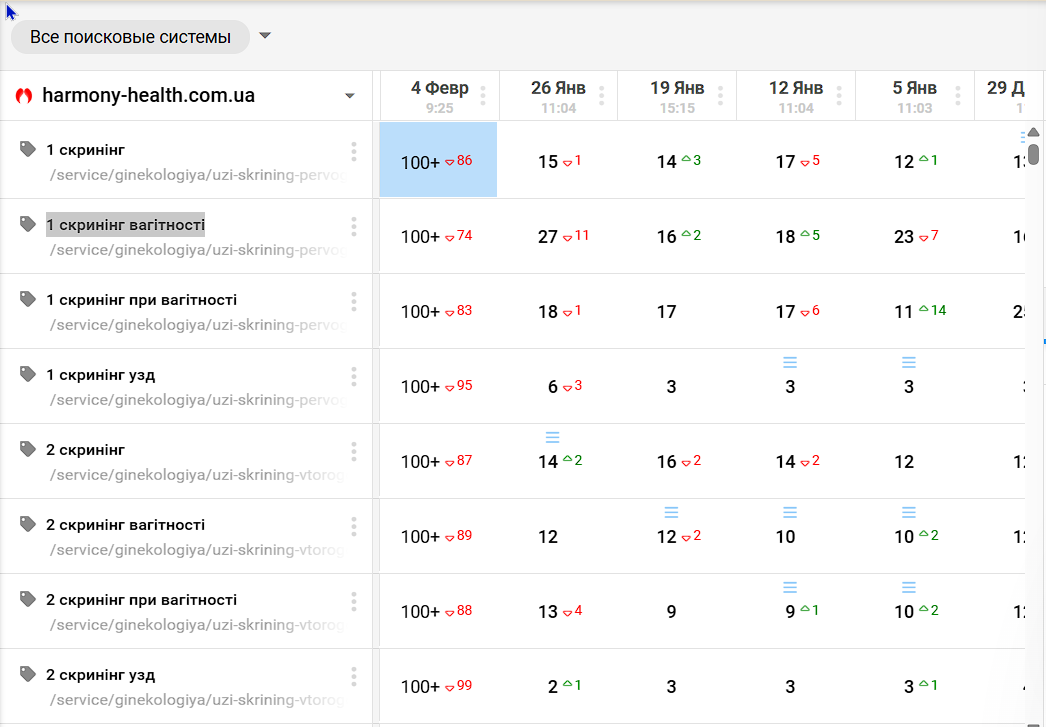Click the three-dot menu of '19 Янв' column
The image size is (1046, 727).
coord(720,96)
